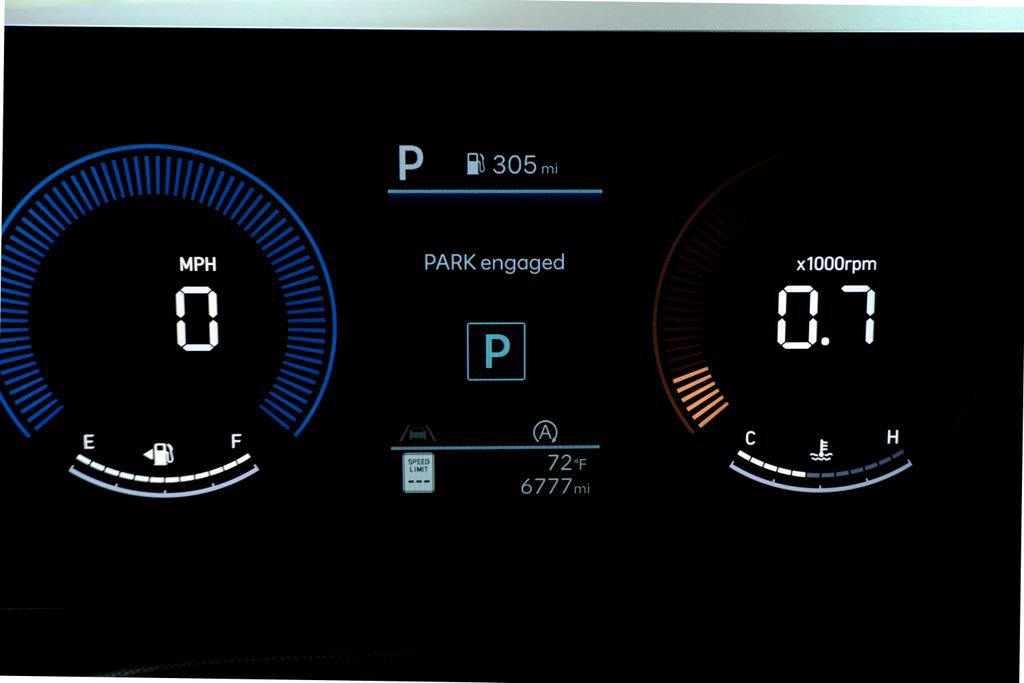Select the x1000rpm tachometer label
The width and height of the screenshot is (1024, 683).
click(x=837, y=264)
